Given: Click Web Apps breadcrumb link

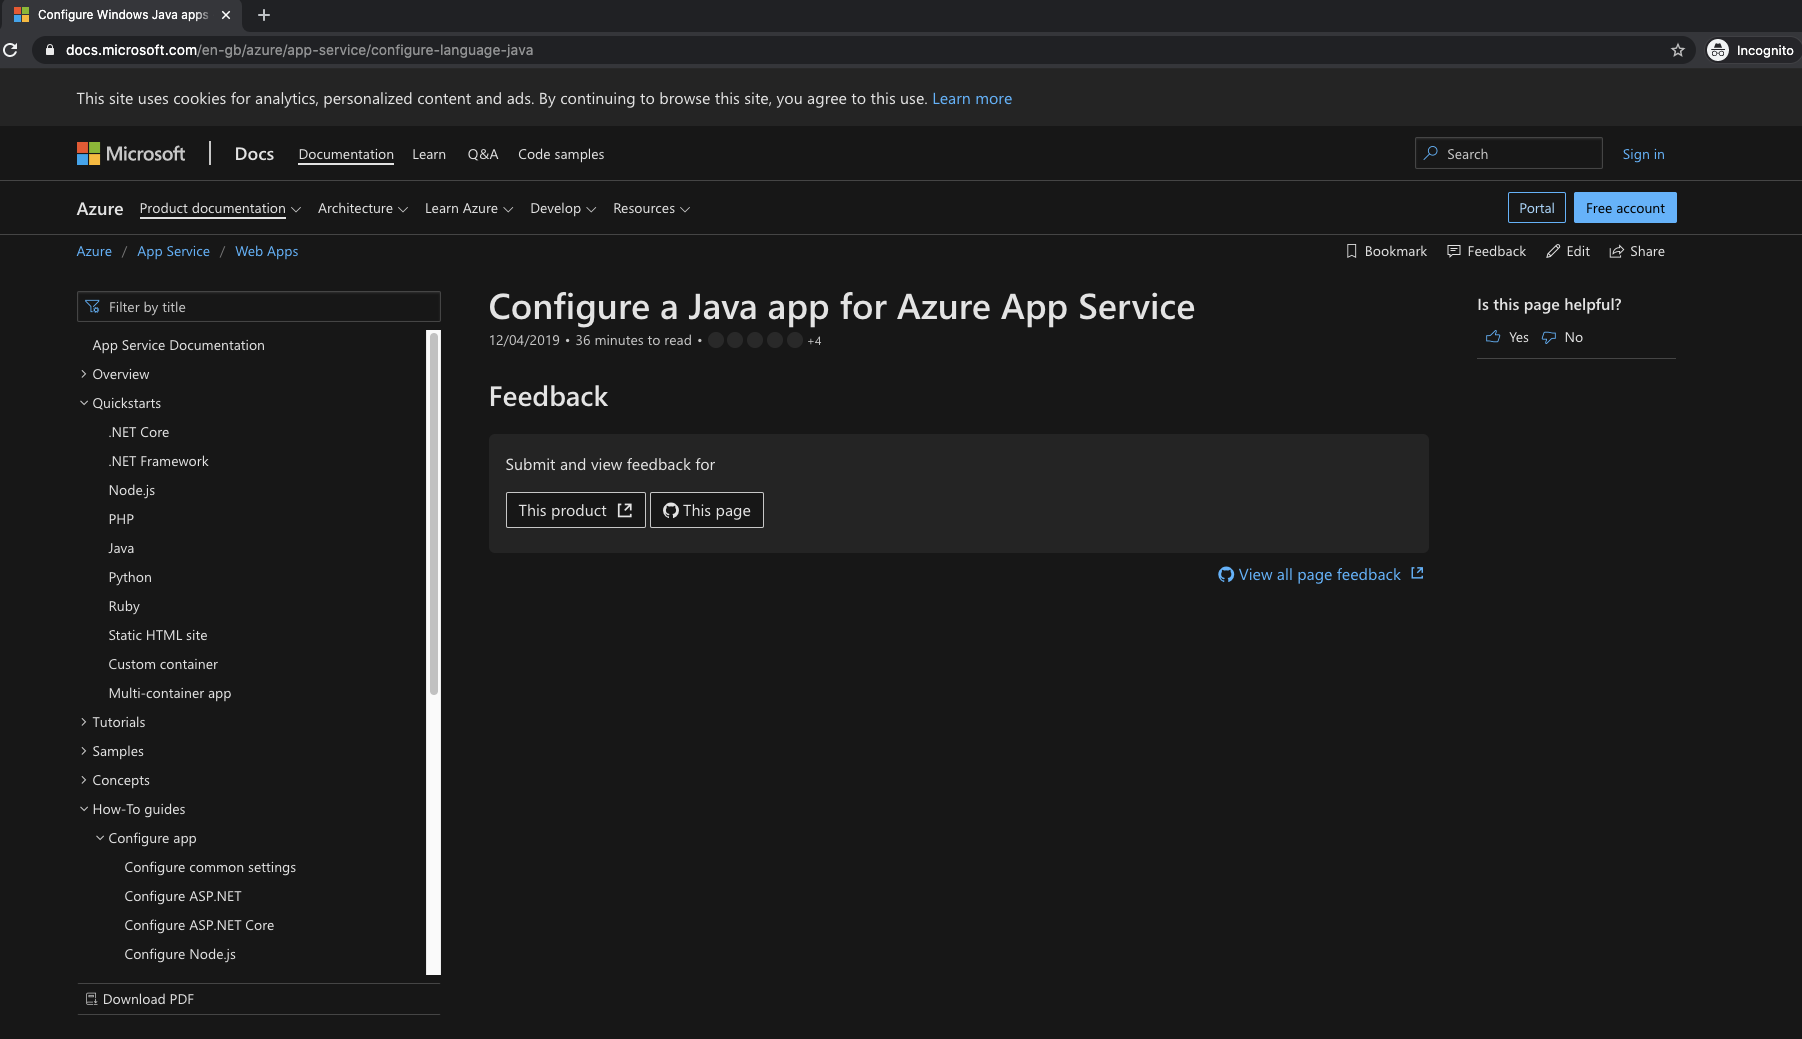Looking at the screenshot, I should click(x=267, y=251).
